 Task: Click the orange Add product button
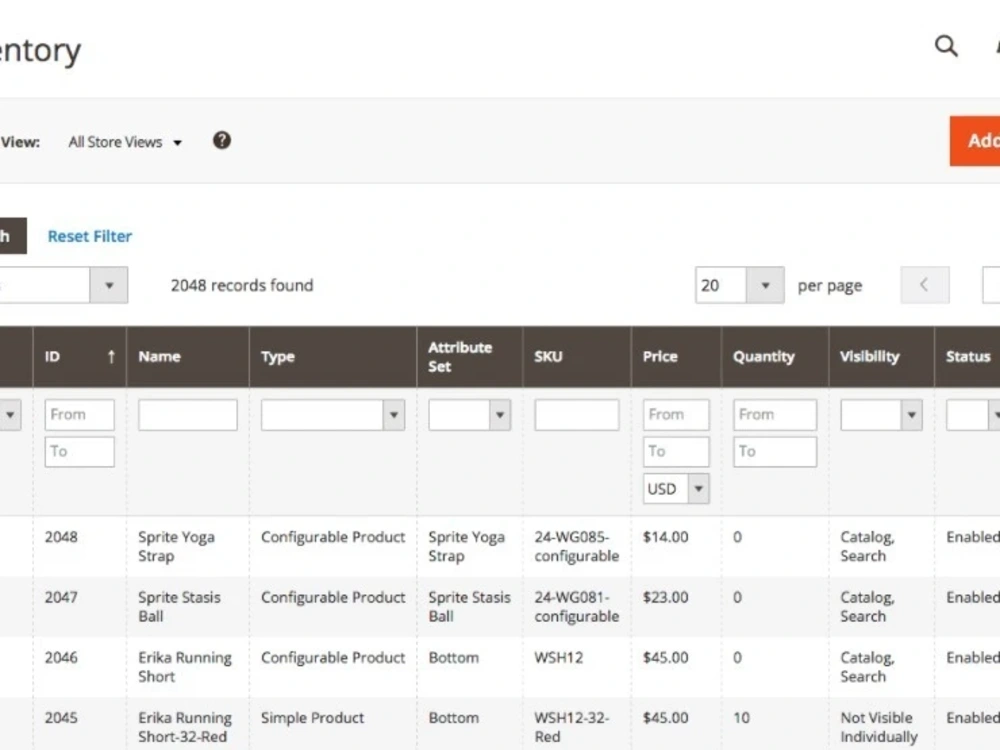tap(975, 141)
